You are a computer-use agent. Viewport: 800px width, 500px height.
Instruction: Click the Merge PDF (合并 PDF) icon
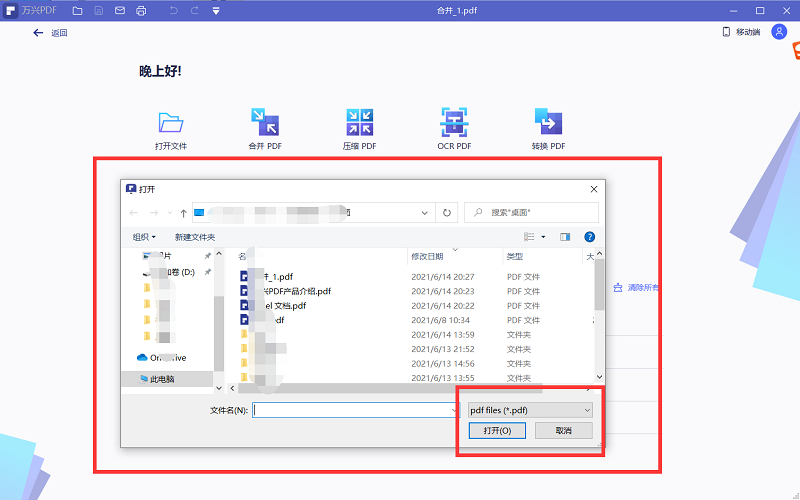click(x=265, y=123)
